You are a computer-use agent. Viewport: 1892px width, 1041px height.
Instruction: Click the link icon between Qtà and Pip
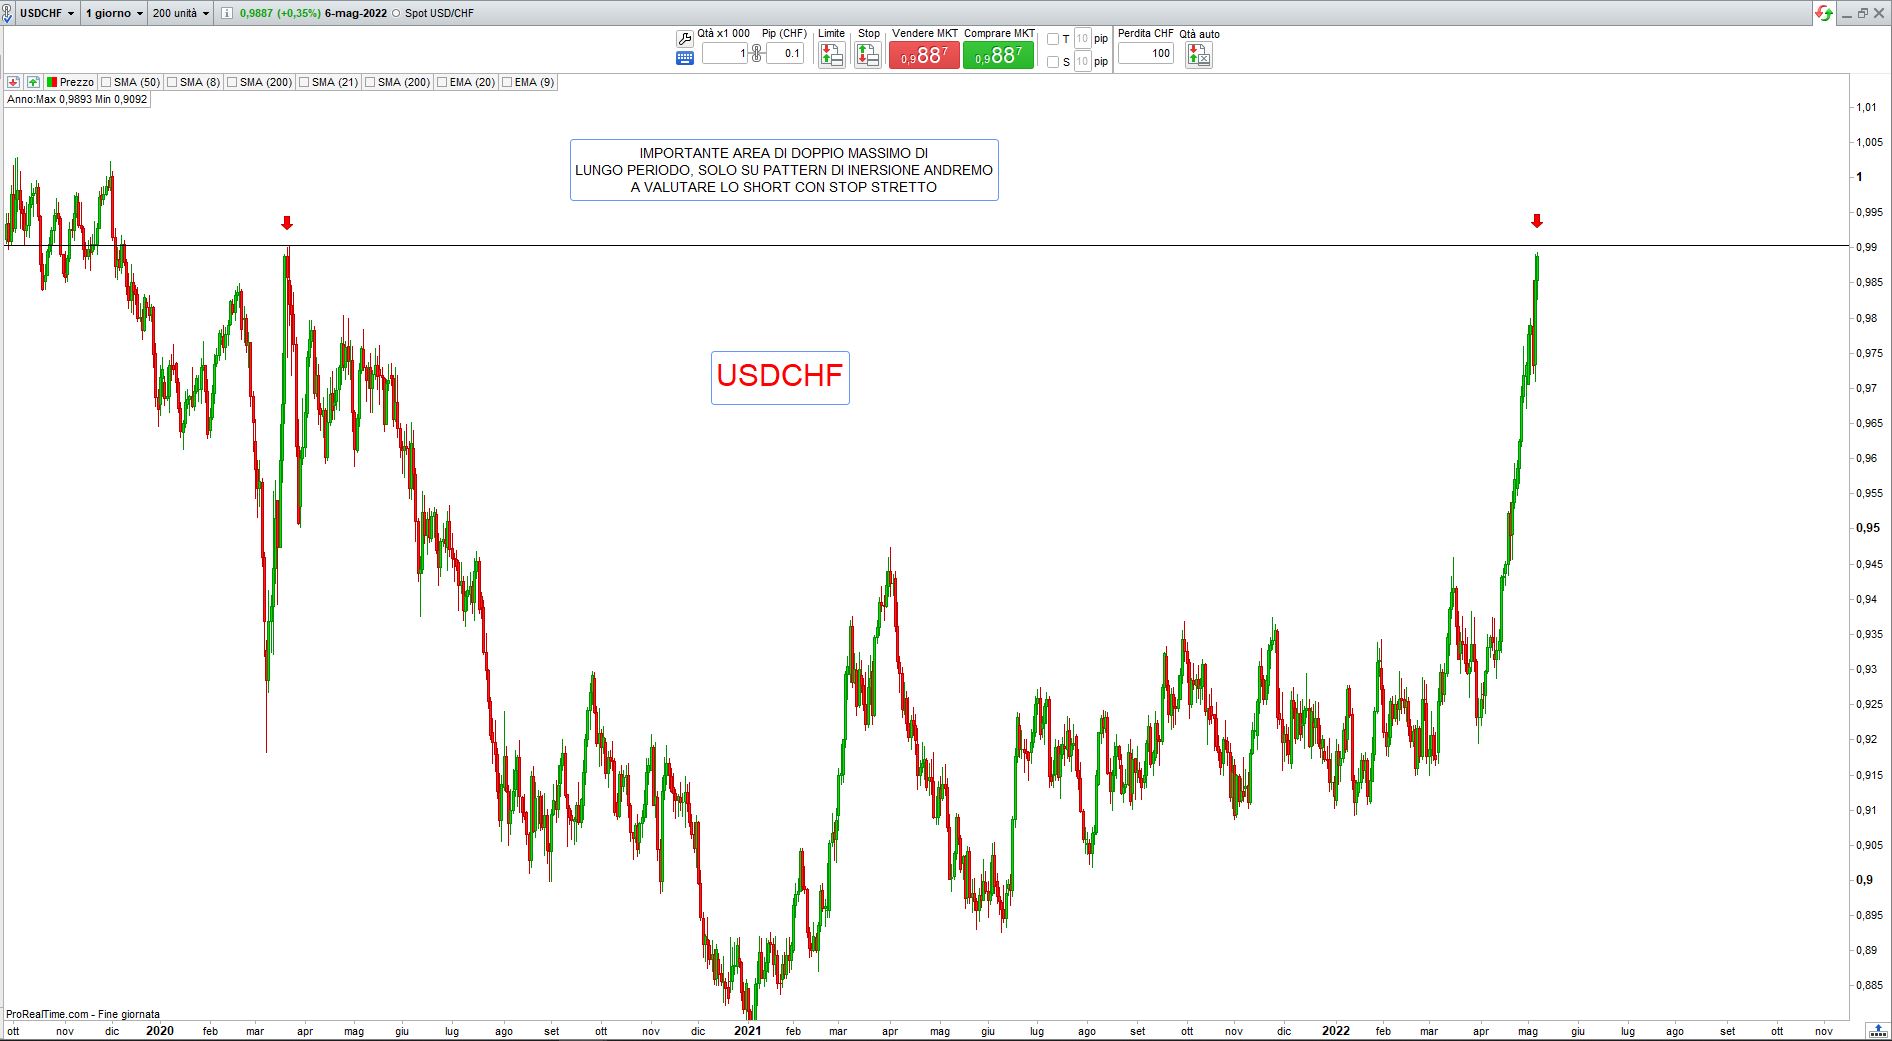click(756, 53)
